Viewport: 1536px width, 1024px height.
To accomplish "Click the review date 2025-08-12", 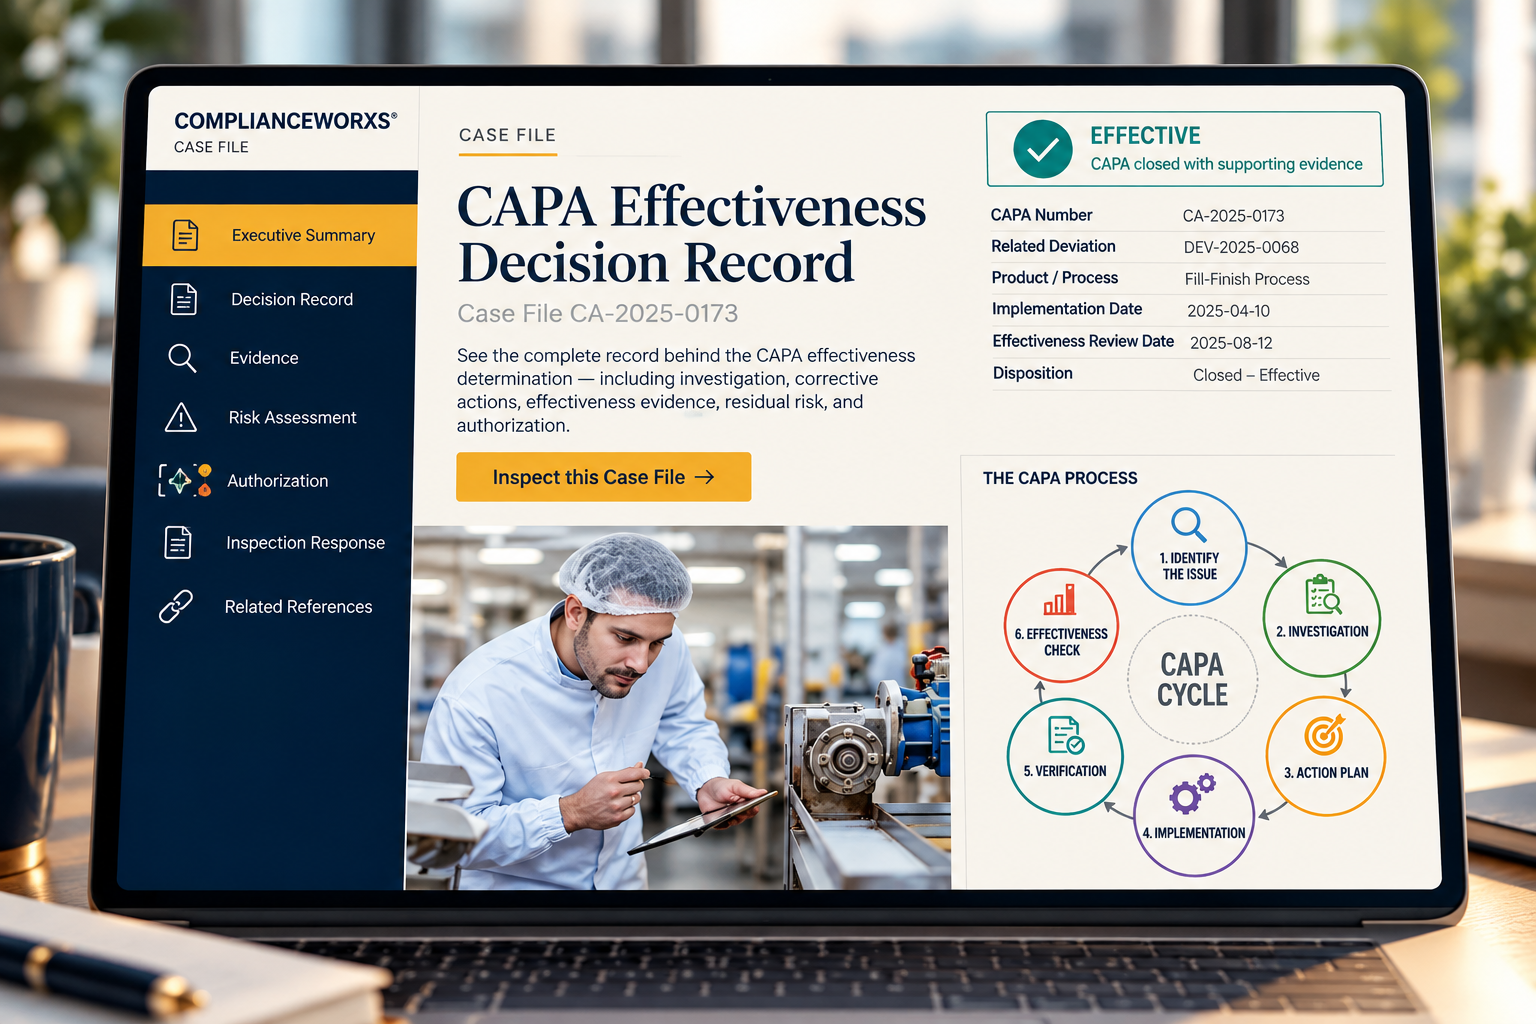I will (x=1231, y=343).
